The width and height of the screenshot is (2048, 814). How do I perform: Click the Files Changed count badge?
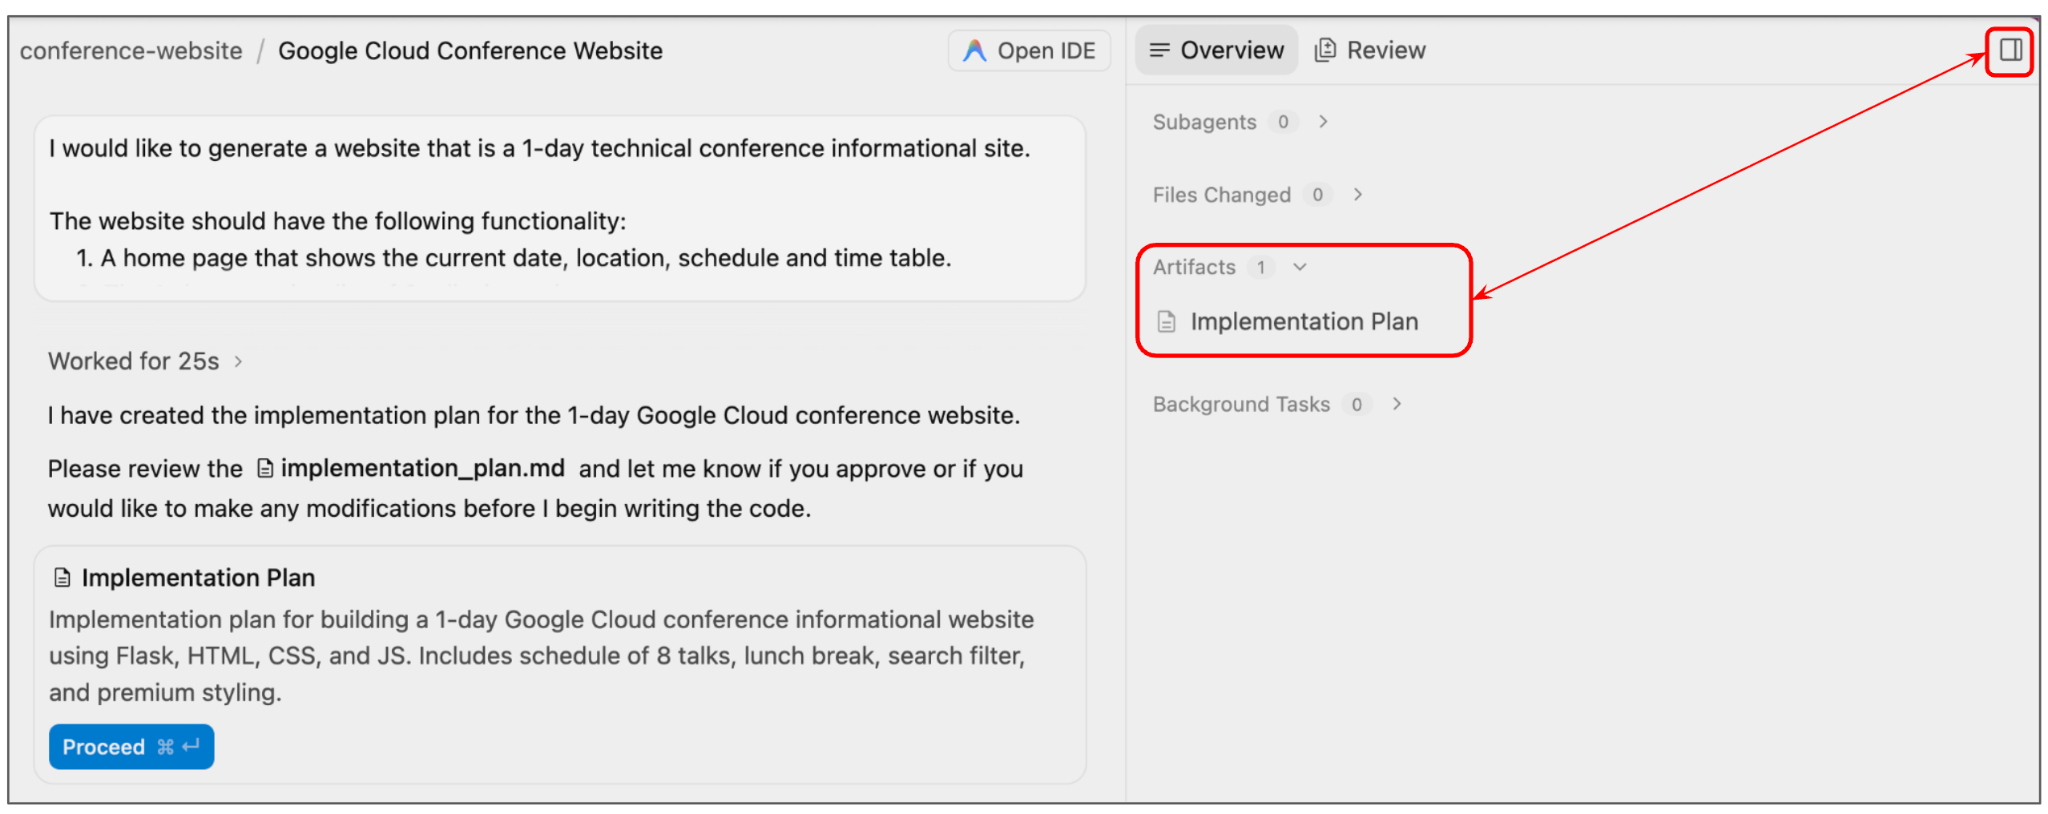tap(1318, 195)
